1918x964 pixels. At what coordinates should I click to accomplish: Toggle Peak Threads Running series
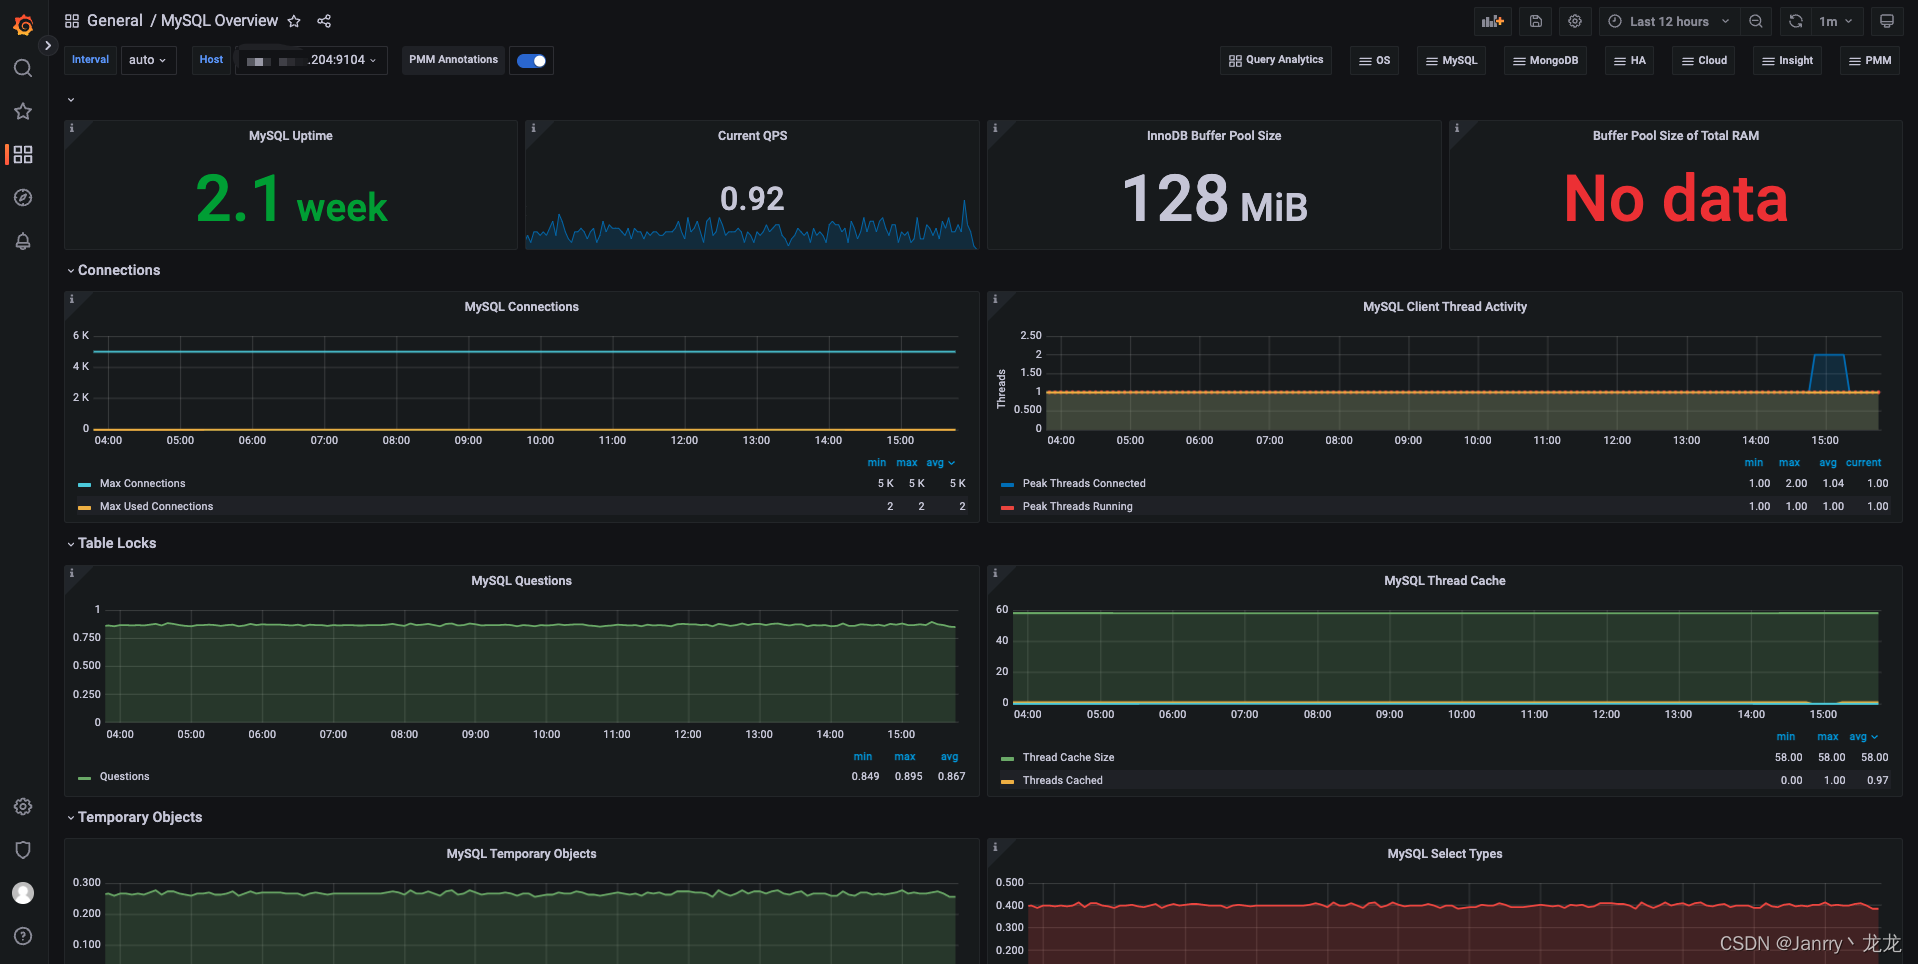pyautogui.click(x=1077, y=507)
